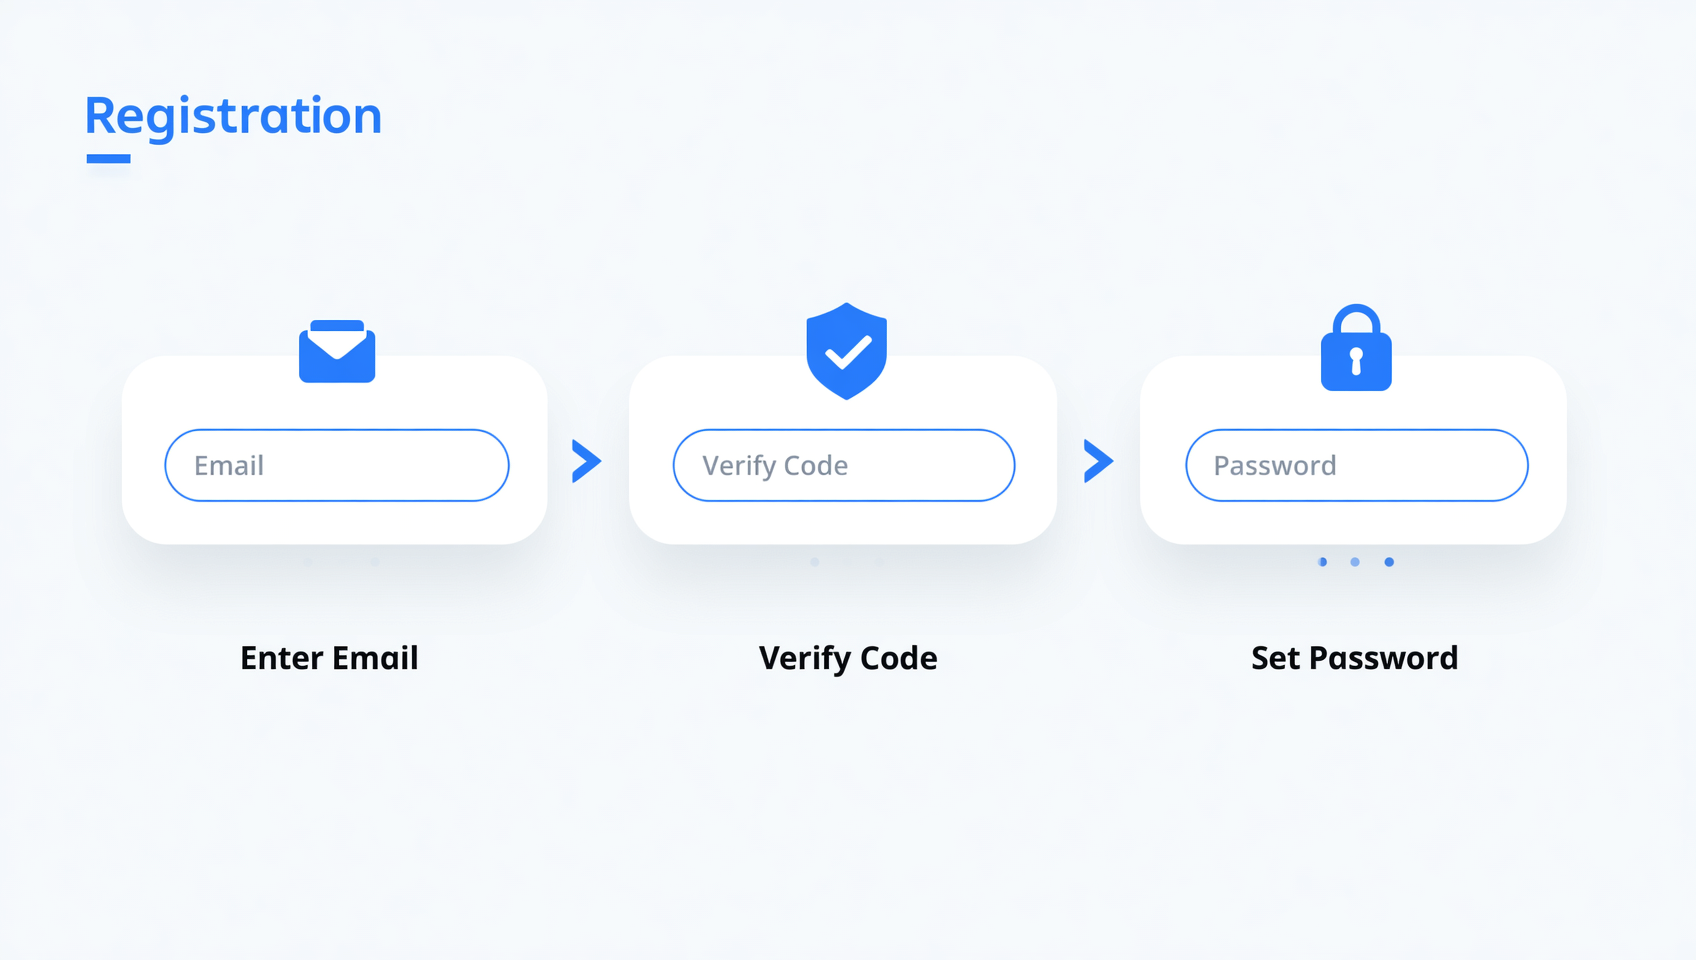The height and width of the screenshot is (960, 1696).
Task: Select last pagination dot under Password card
Action: click(1389, 562)
